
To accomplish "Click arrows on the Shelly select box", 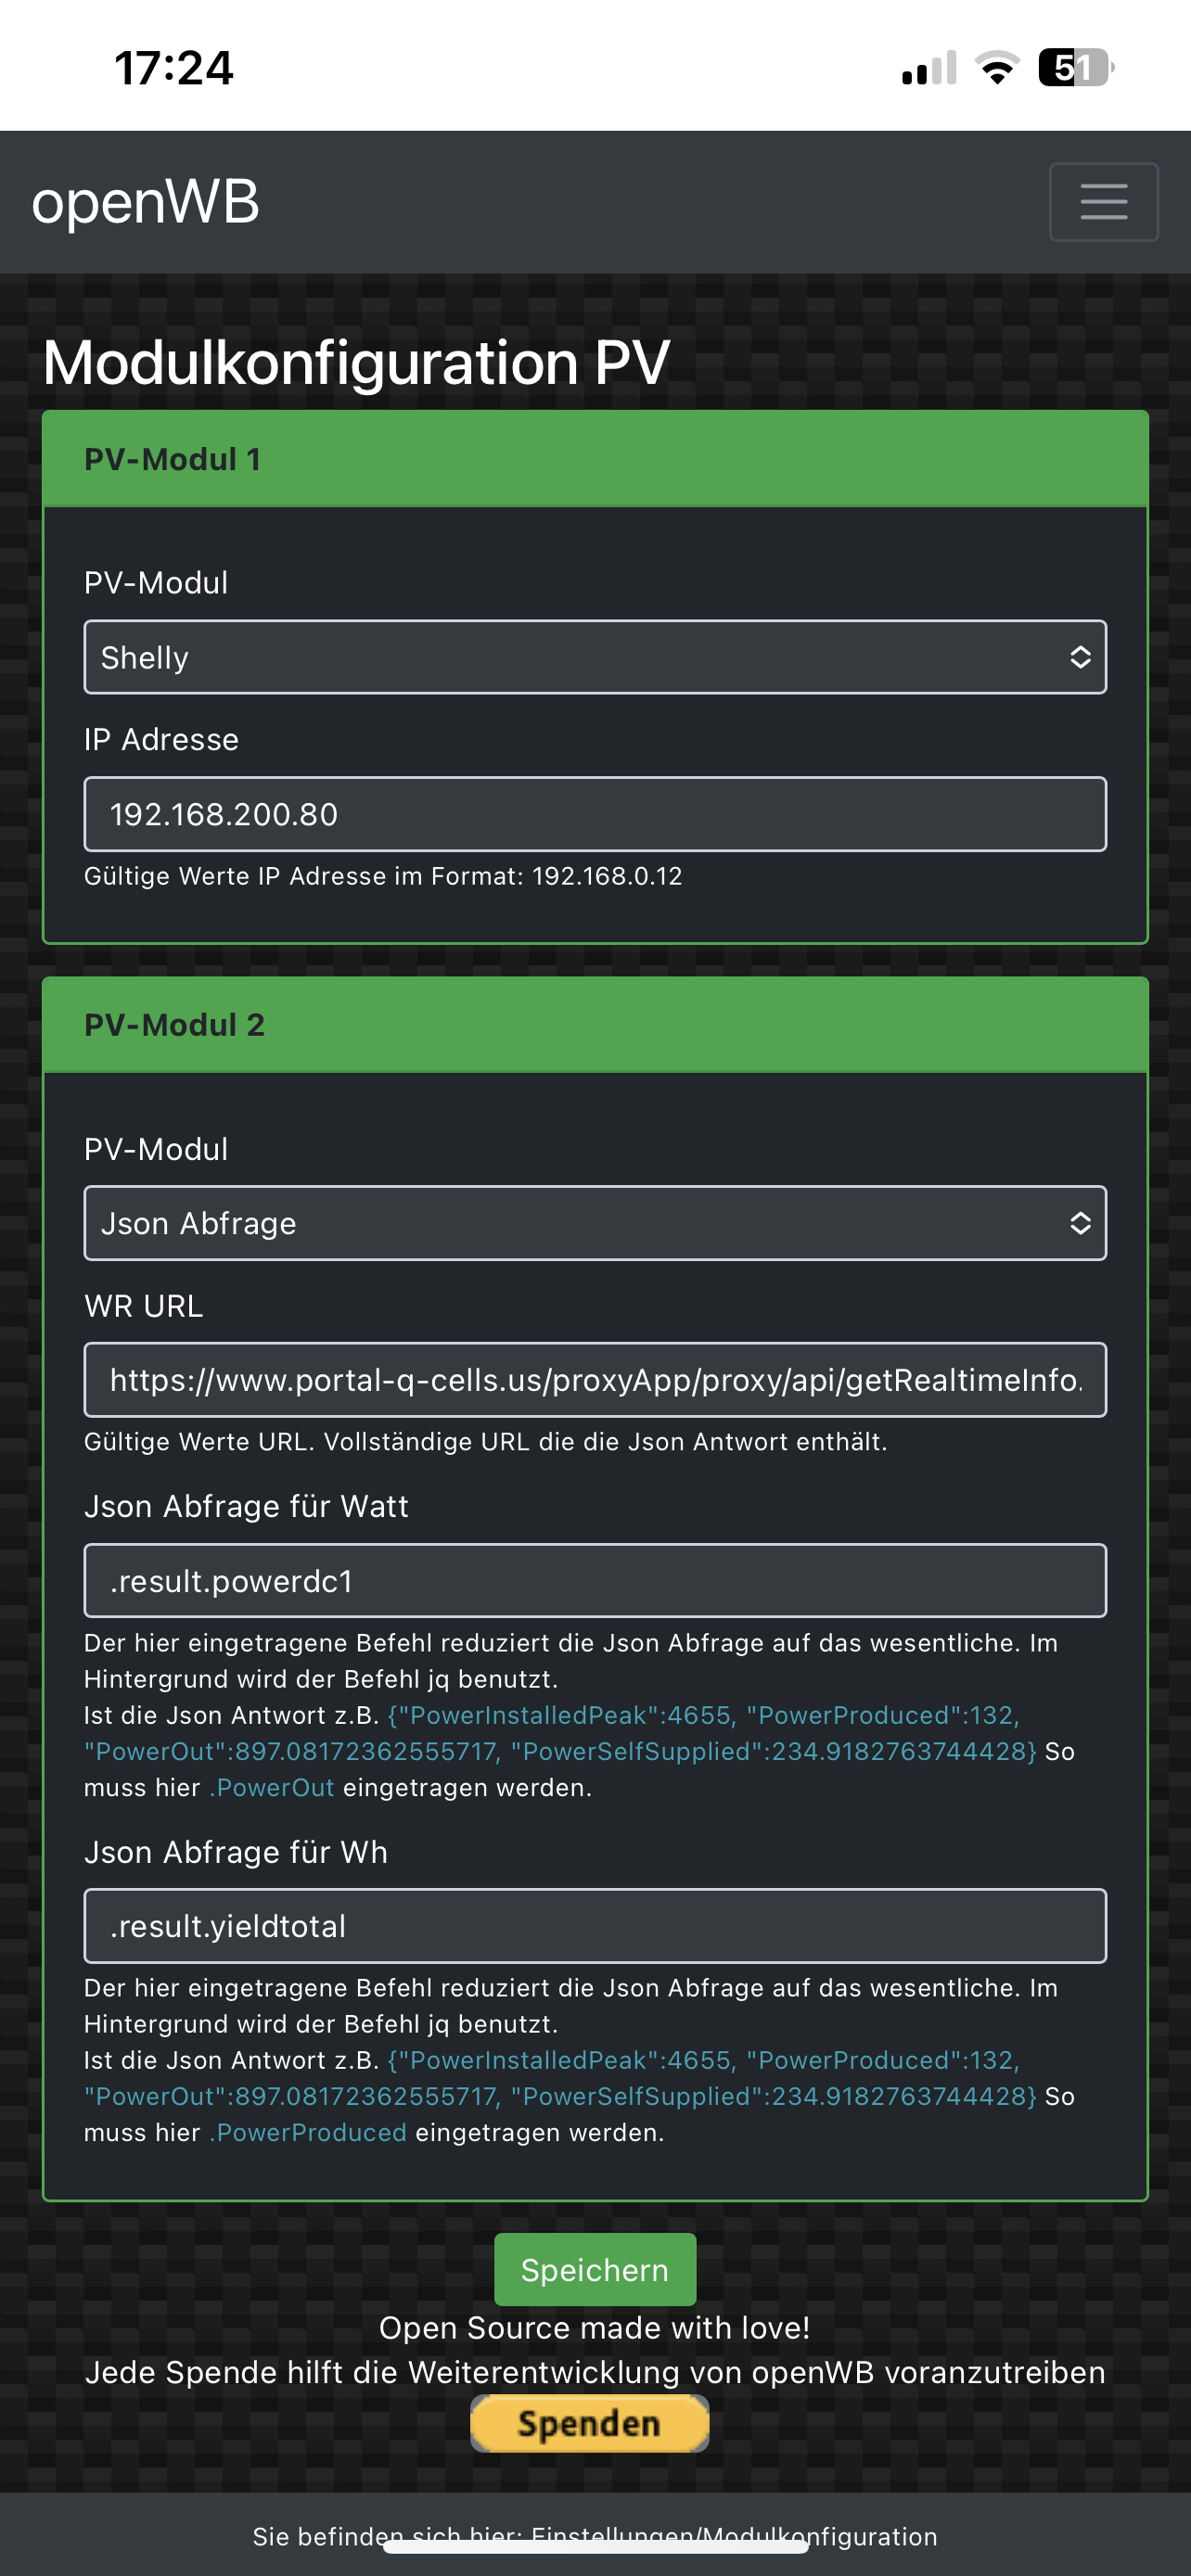I will point(1080,657).
